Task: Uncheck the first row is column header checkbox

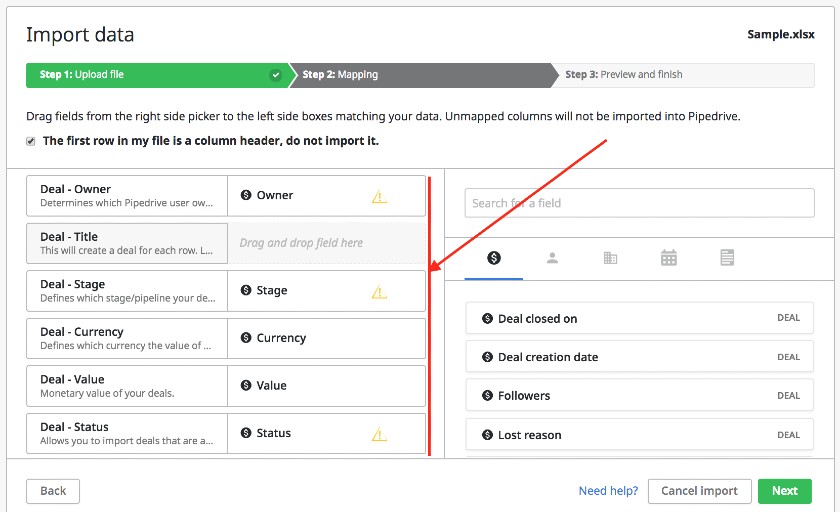Action: pos(31,141)
